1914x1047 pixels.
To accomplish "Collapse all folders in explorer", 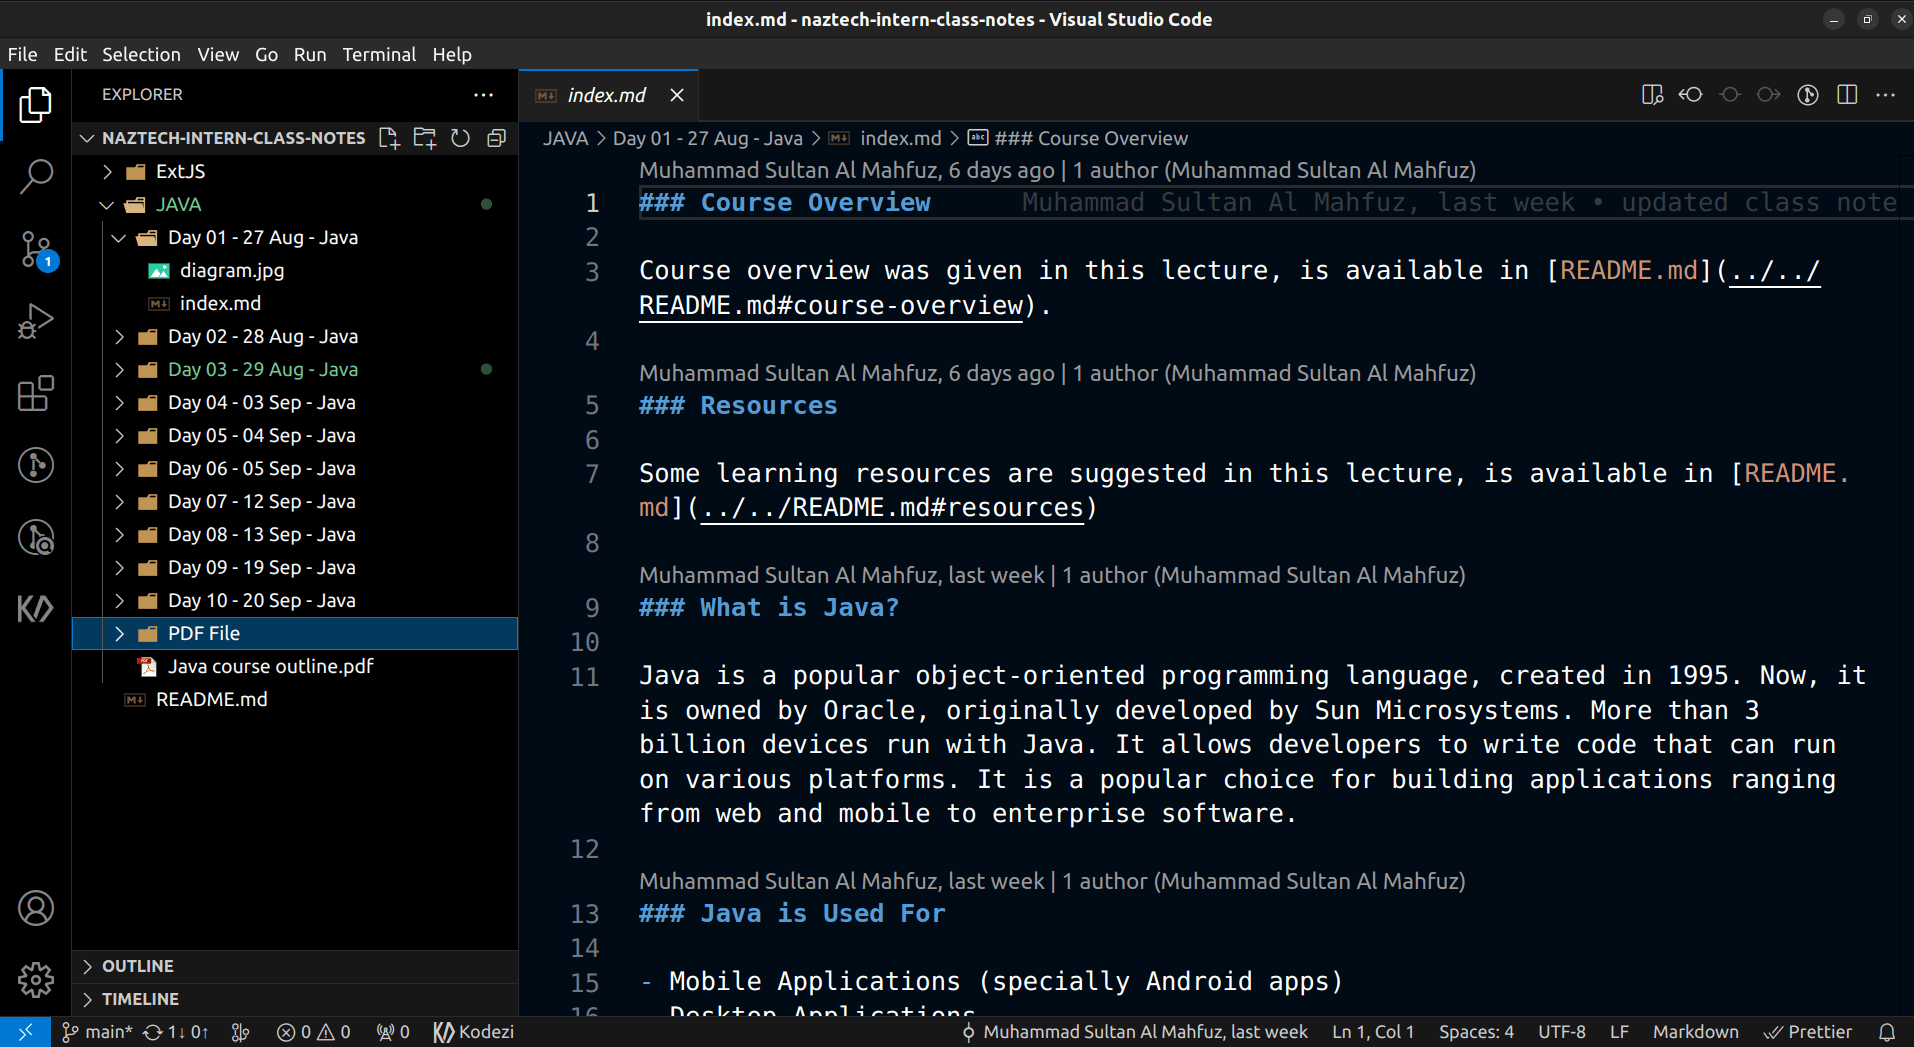I will tap(496, 138).
